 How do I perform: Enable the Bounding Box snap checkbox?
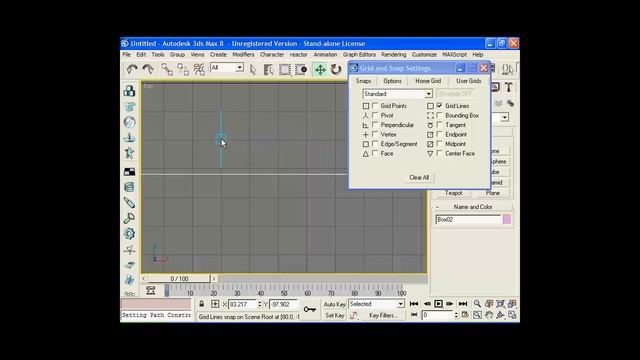(440, 116)
